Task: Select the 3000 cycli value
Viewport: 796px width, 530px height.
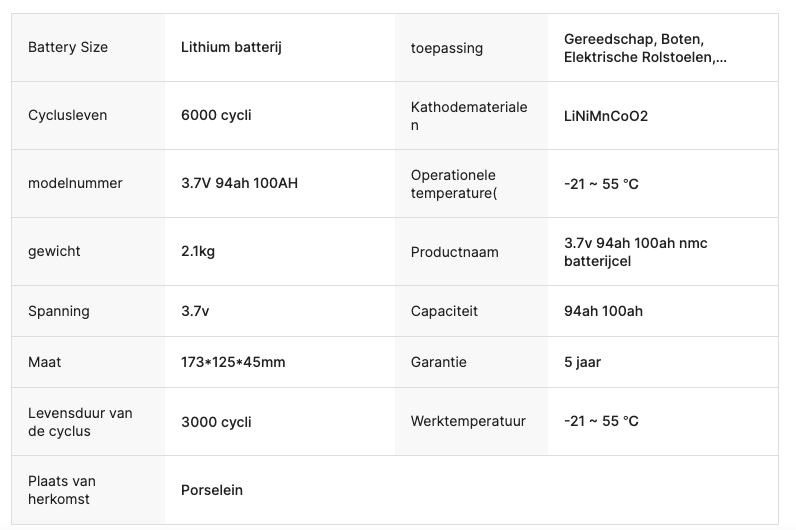Action: 216,422
